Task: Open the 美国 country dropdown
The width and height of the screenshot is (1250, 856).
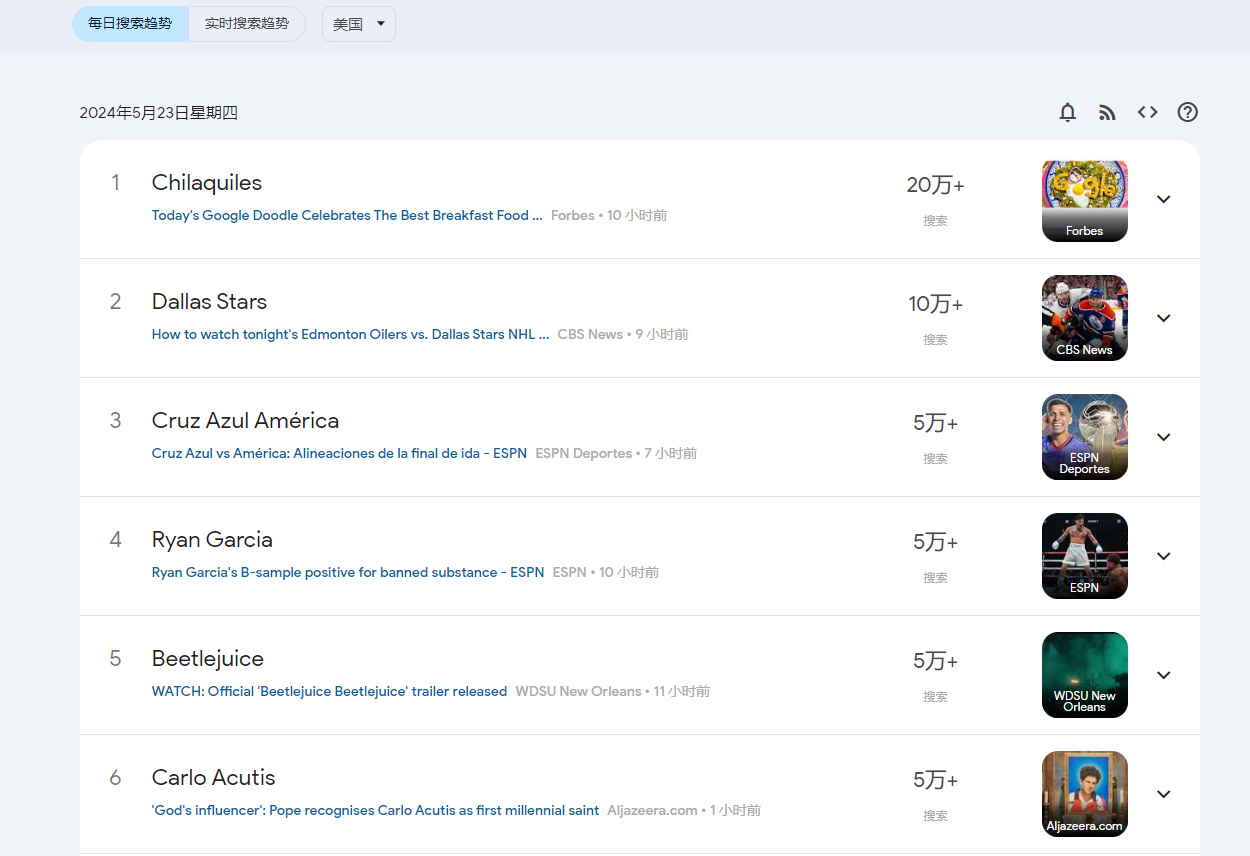Action: coord(359,24)
